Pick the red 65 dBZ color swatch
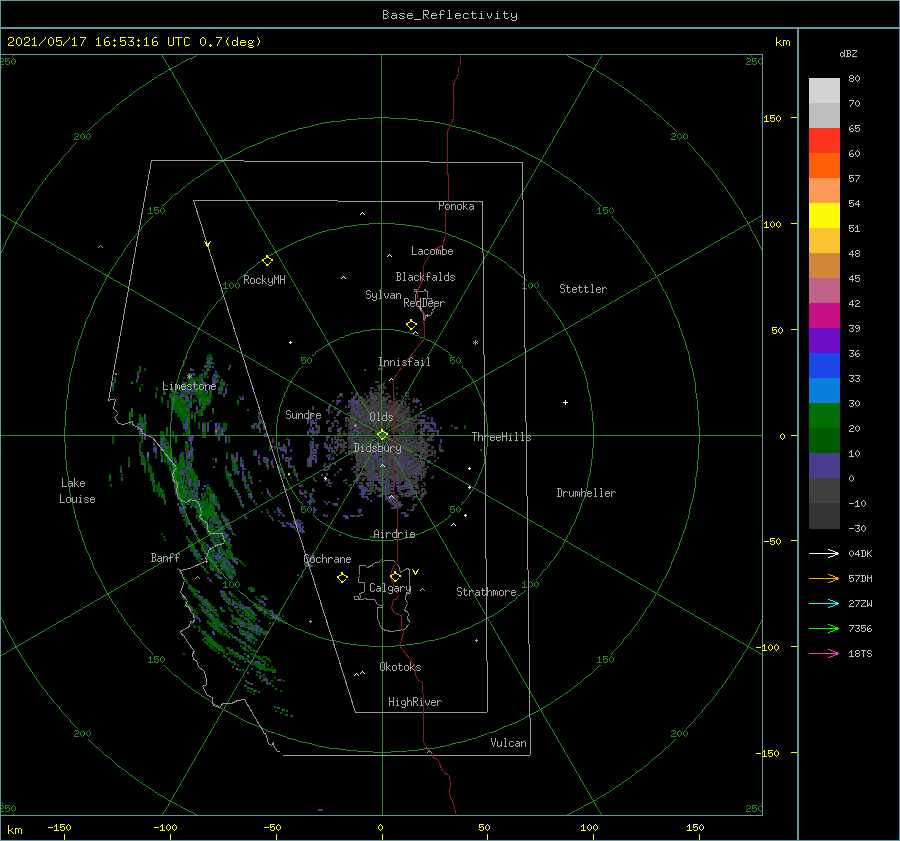Image resolution: width=900 pixels, height=841 pixels. pyautogui.click(x=824, y=141)
